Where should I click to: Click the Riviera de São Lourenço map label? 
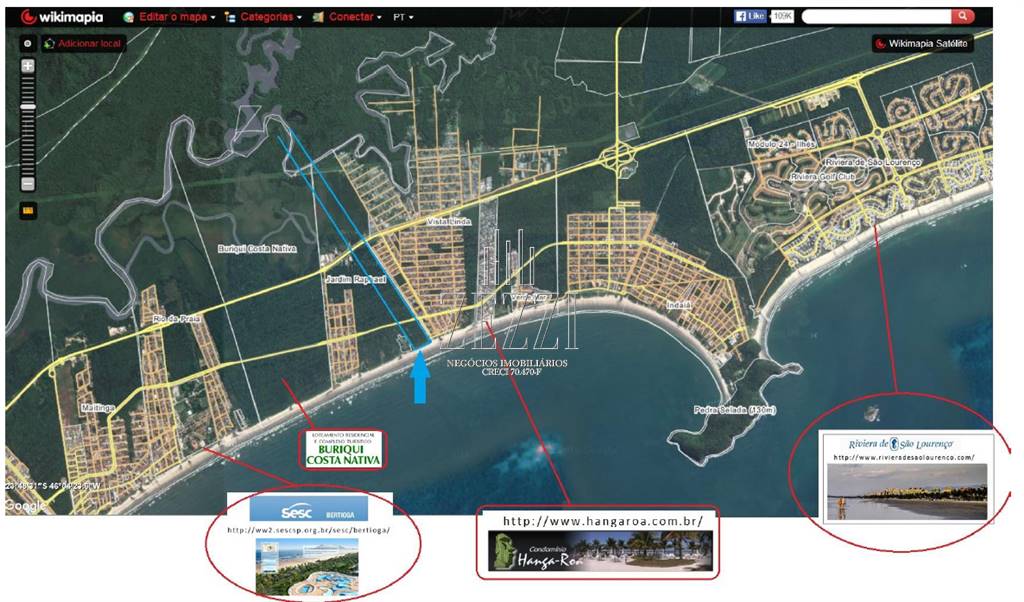865,162
